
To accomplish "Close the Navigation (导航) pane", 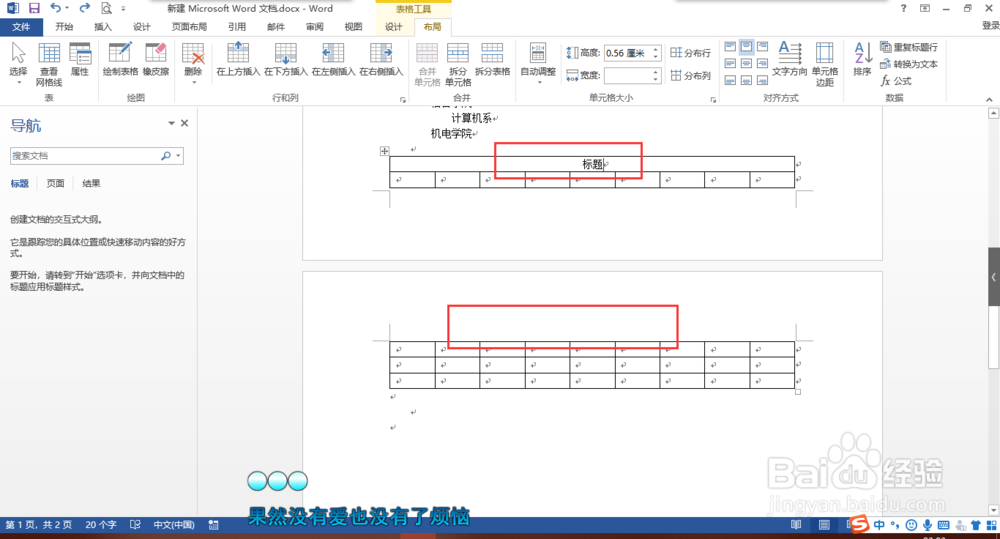I will 184,123.
